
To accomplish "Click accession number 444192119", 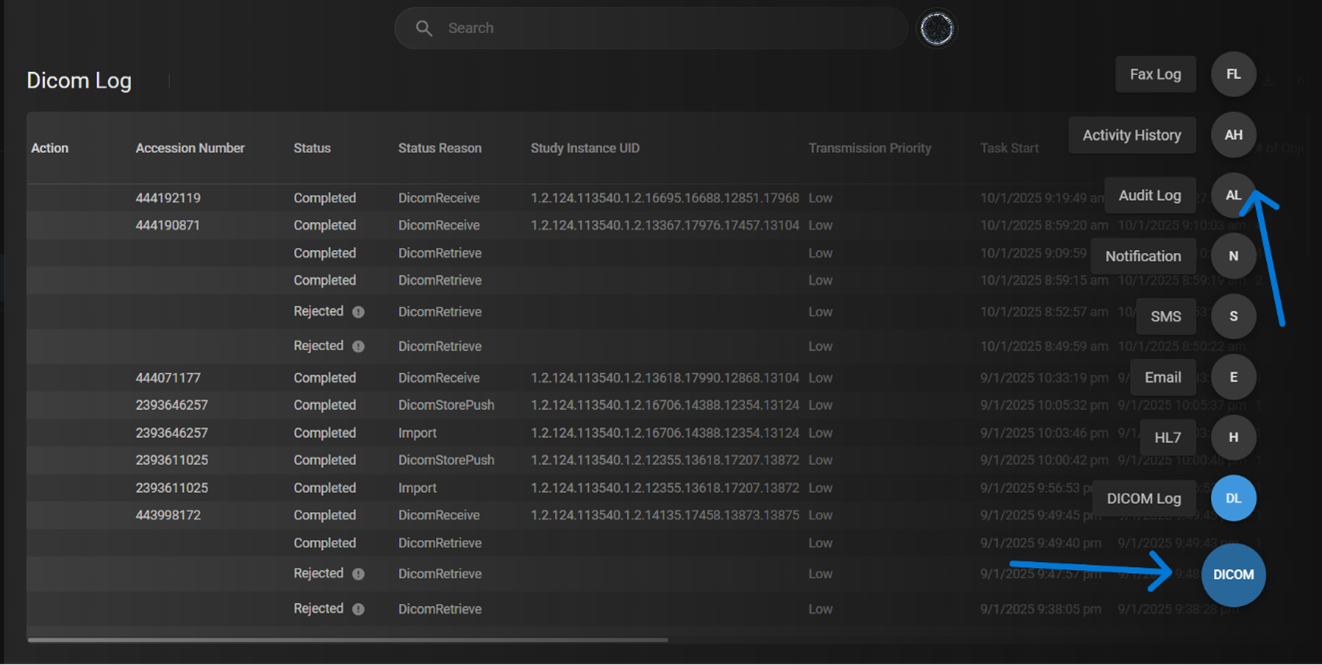I will pos(168,198).
